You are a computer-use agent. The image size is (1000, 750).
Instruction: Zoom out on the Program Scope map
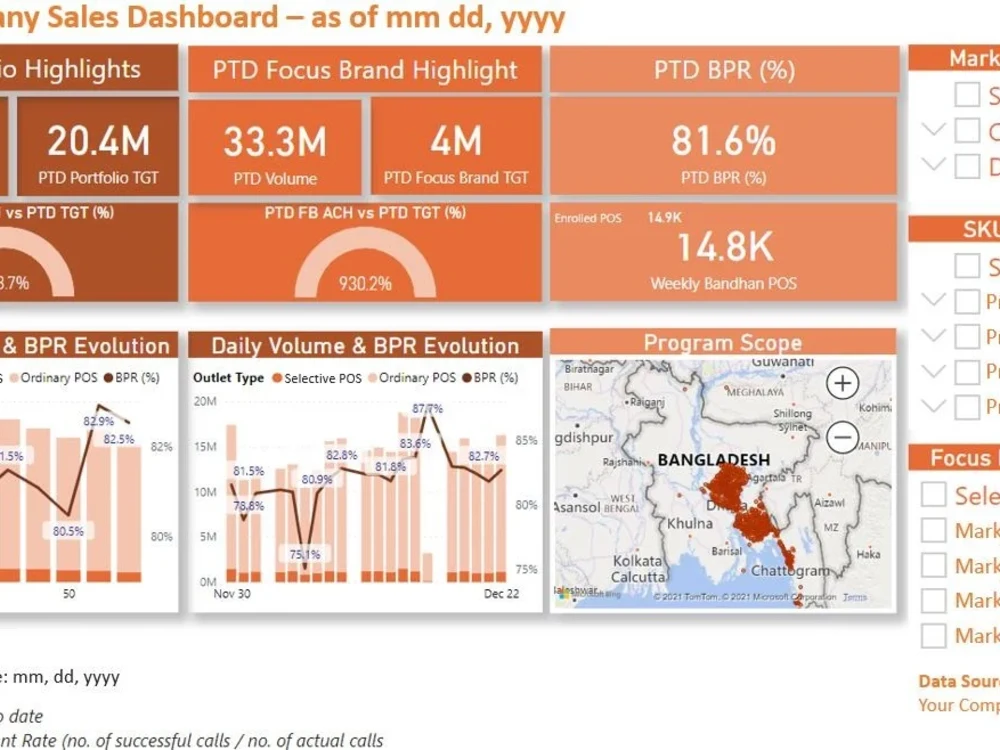(x=842, y=437)
